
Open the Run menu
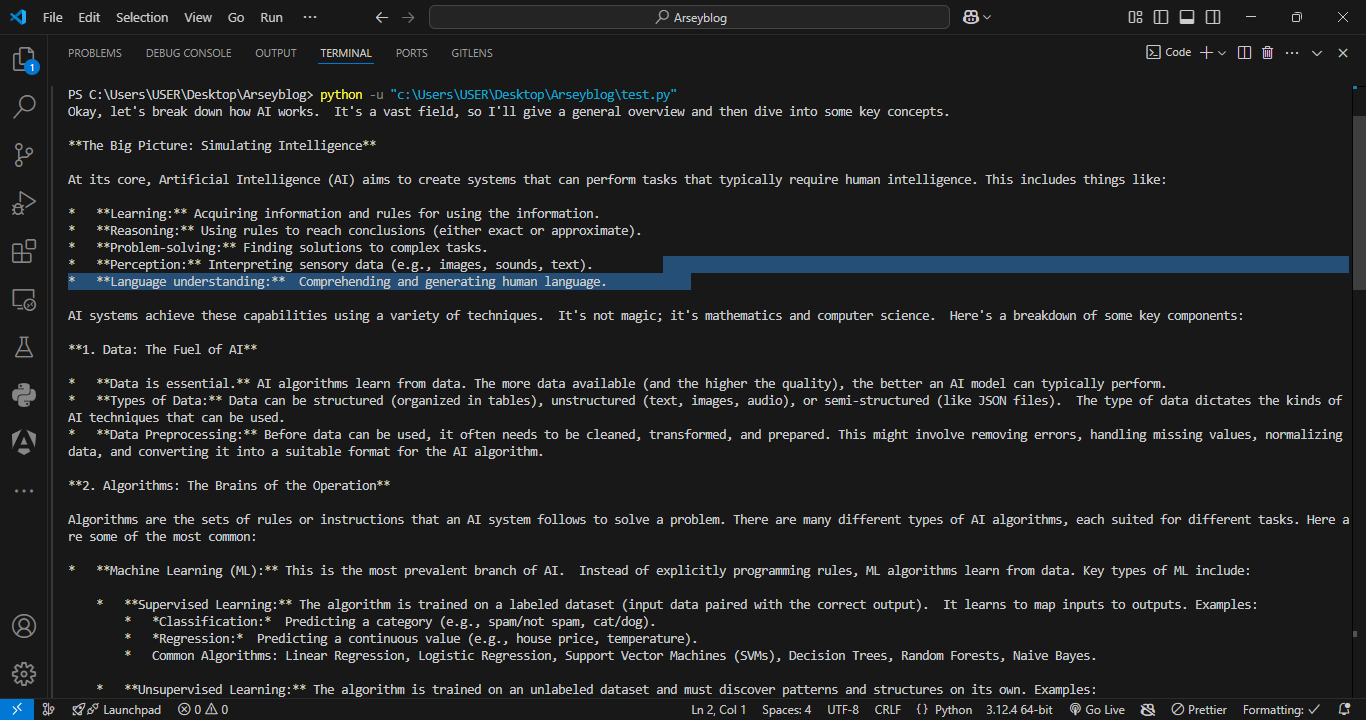[271, 17]
